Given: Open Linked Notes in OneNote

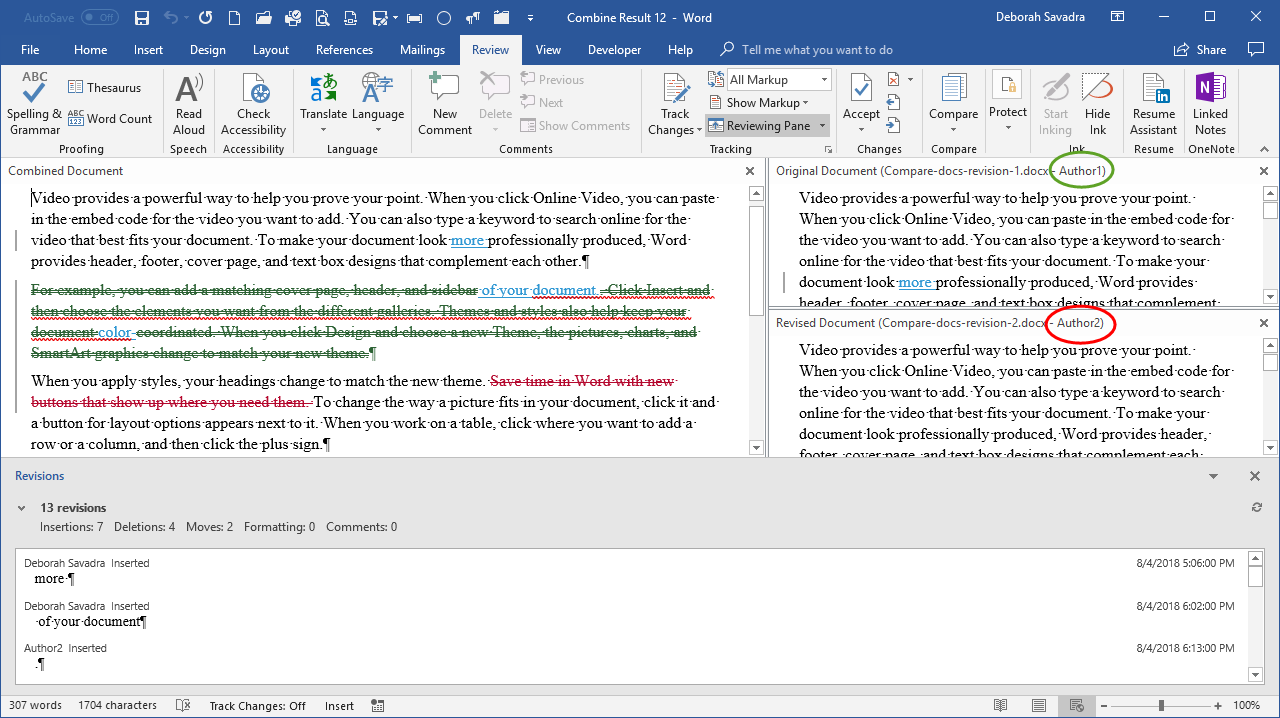Looking at the screenshot, I should (1210, 104).
